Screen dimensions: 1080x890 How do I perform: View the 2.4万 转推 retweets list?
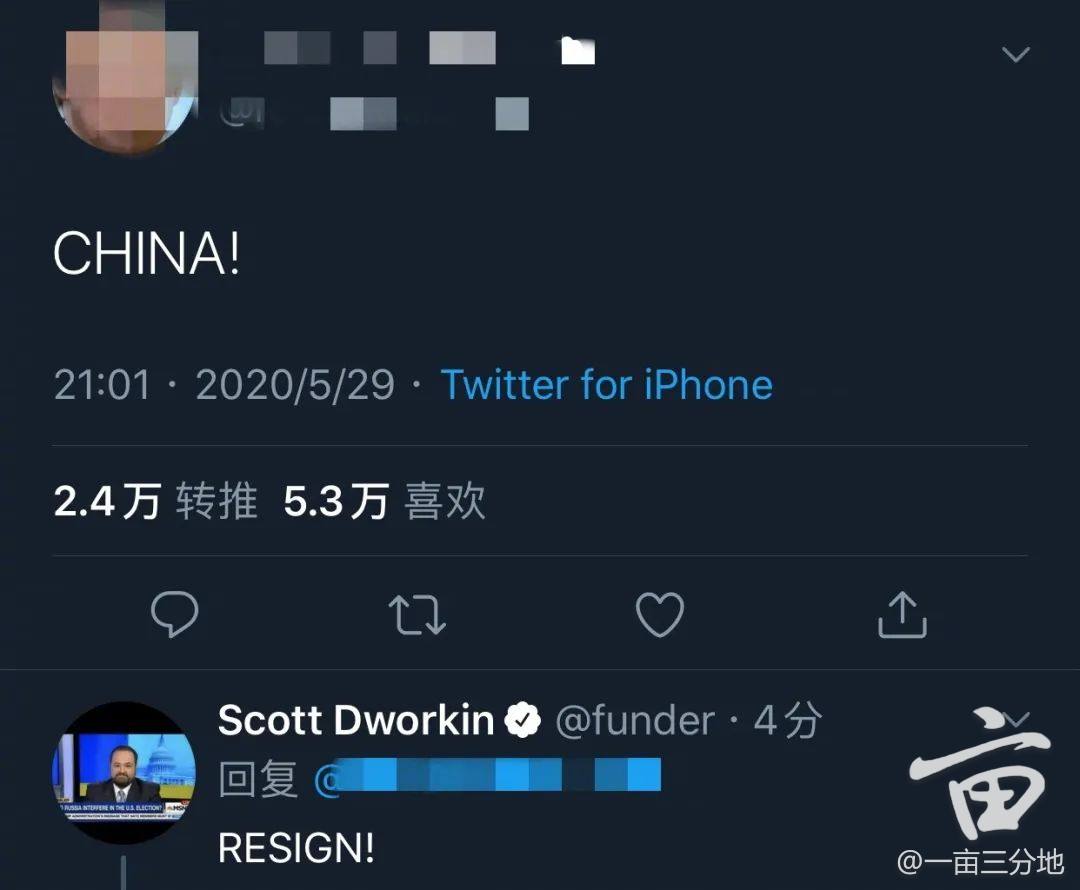click(x=156, y=501)
